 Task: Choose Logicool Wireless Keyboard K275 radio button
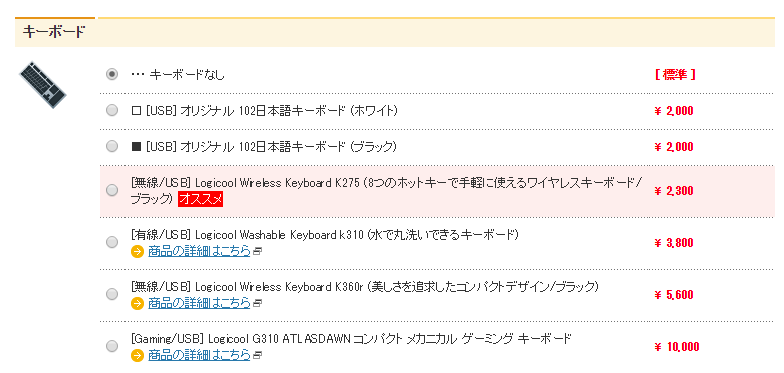[x=112, y=190]
